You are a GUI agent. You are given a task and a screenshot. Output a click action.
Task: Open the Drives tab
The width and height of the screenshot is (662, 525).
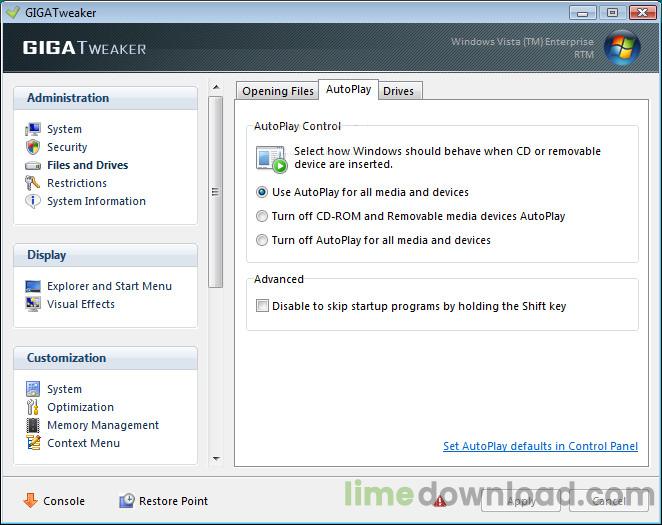click(399, 91)
